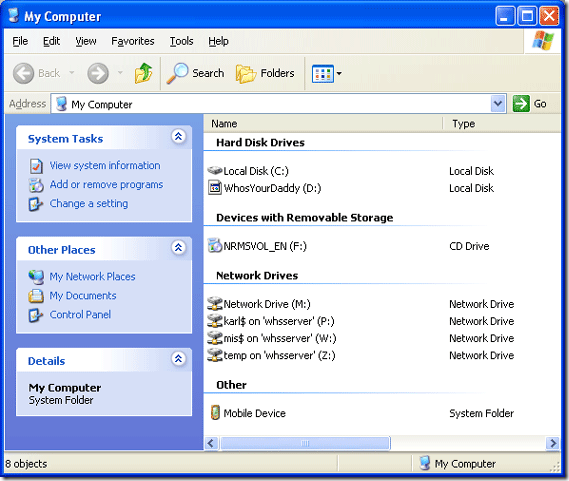Image resolution: width=569 pixels, height=481 pixels.
Task: Click My Computer icon in address bar
Action: (x=61, y=104)
